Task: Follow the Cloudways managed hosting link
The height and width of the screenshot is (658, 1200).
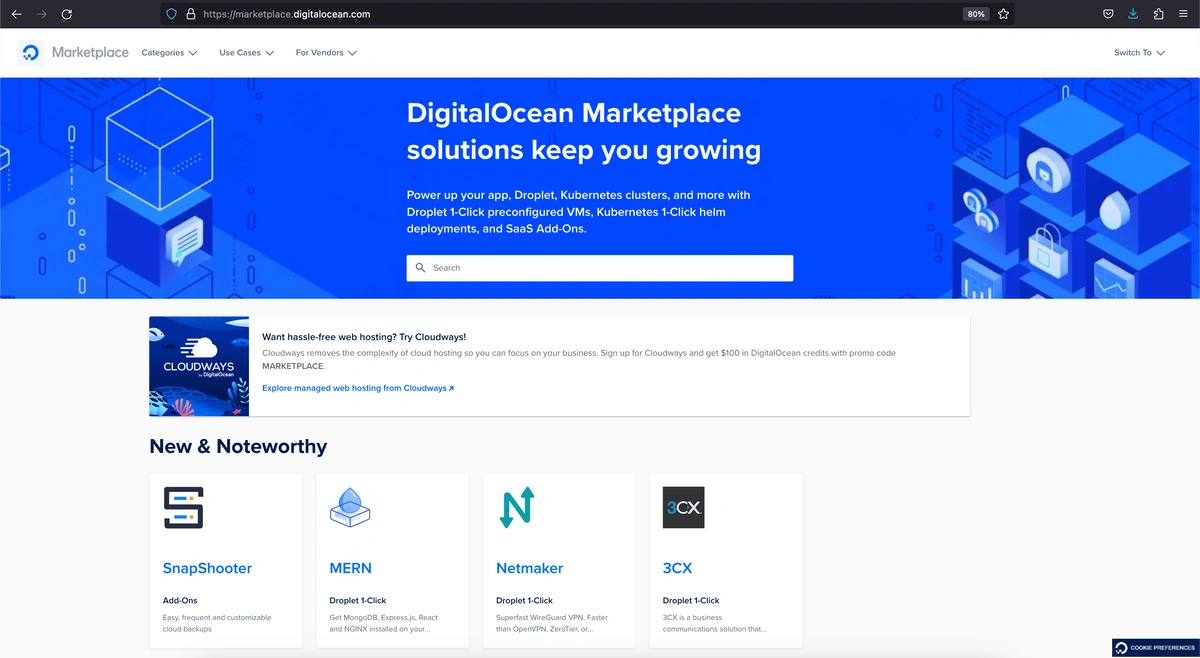Action: [357, 388]
